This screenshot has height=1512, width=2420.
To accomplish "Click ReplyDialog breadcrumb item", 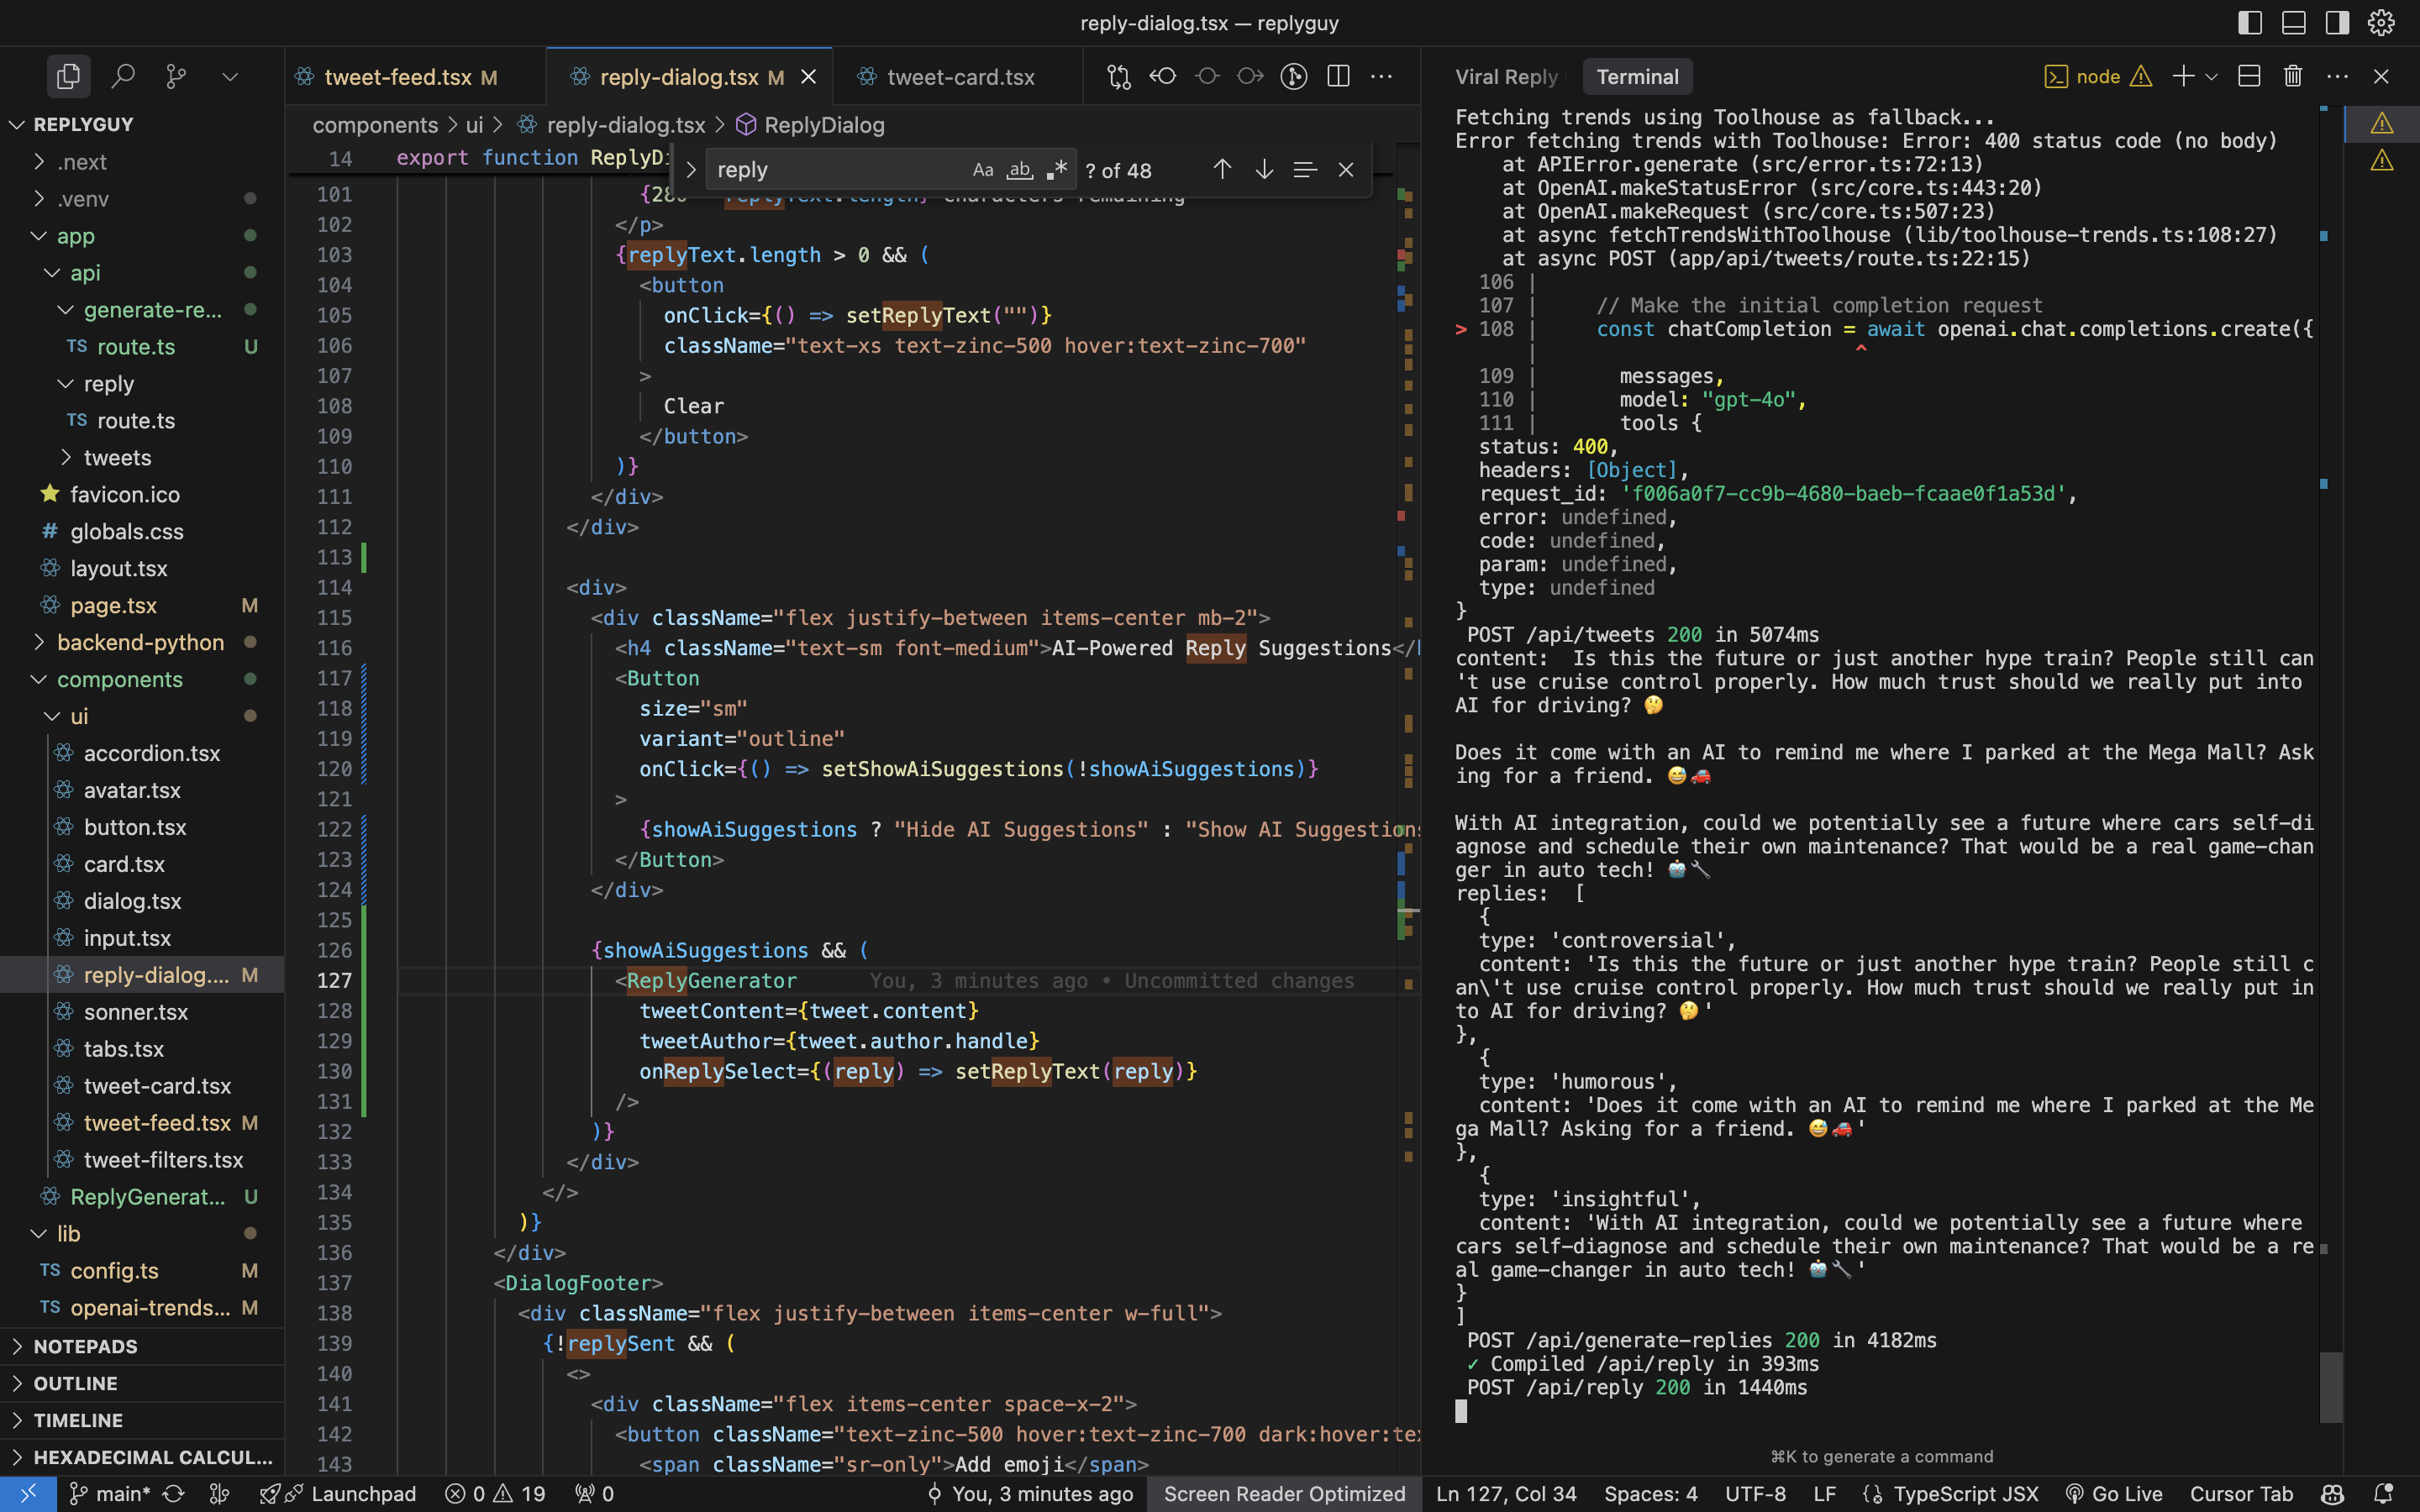I will tap(810, 125).
